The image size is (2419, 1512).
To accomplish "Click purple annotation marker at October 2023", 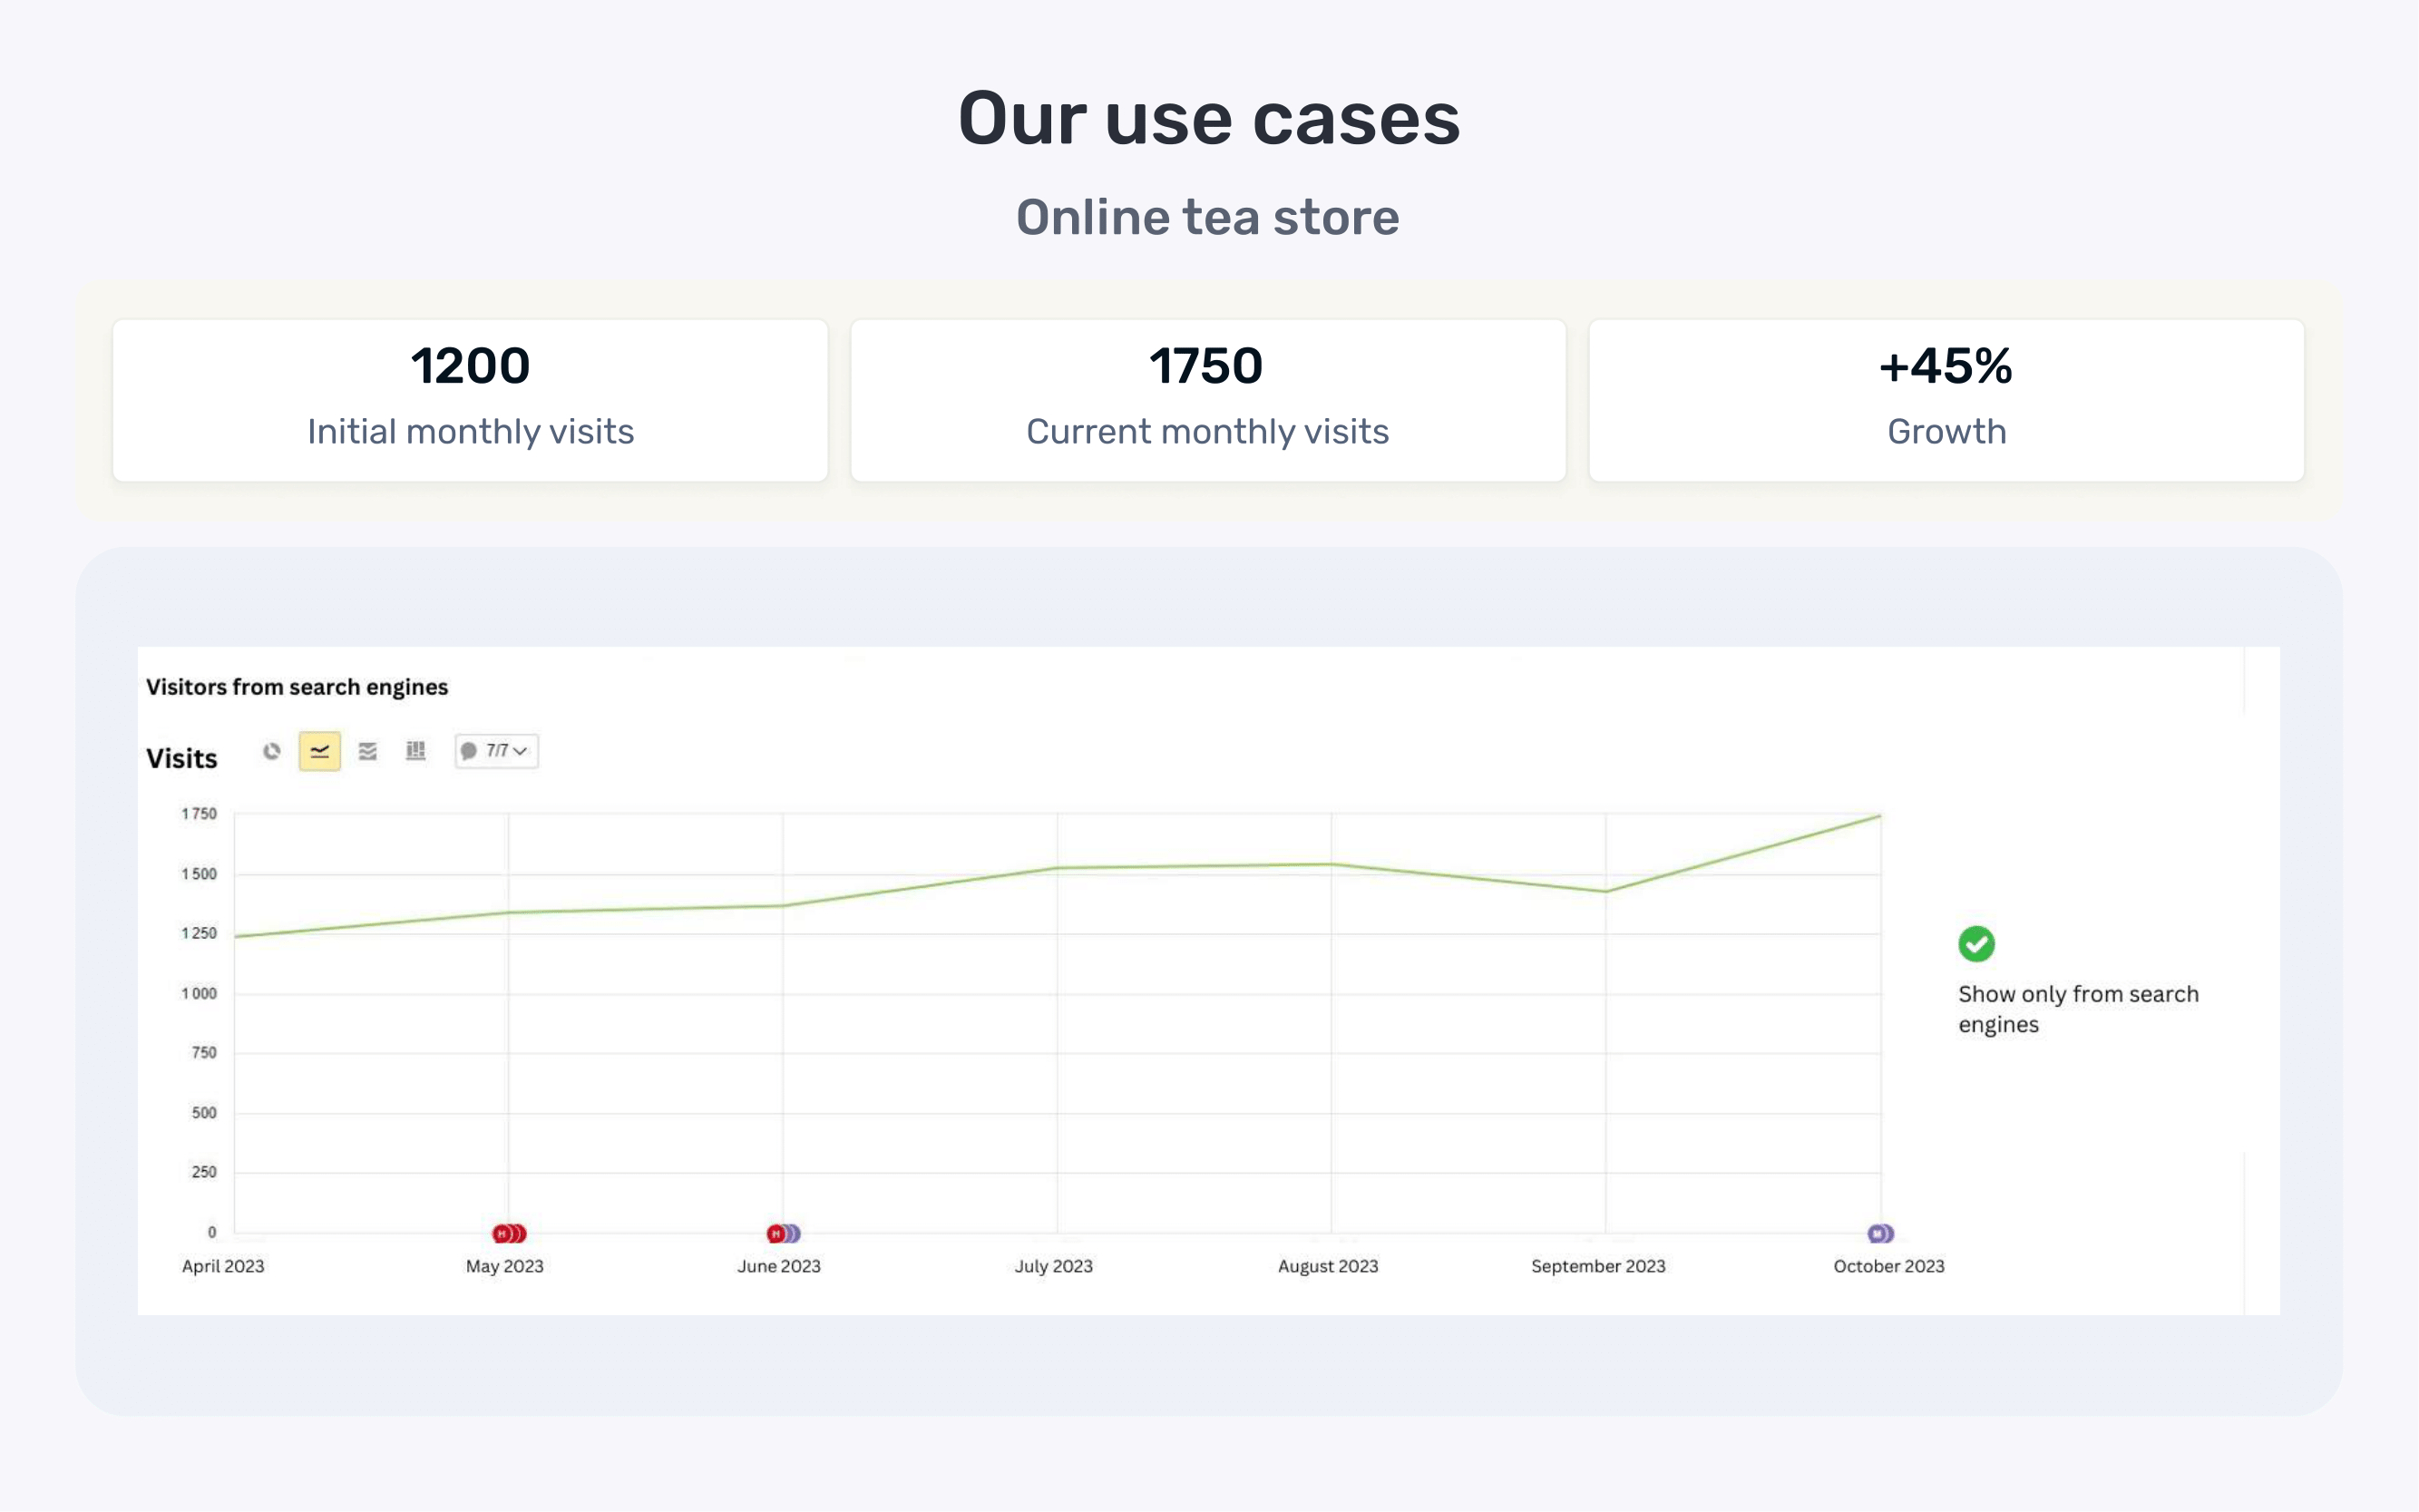I will tap(1880, 1233).
